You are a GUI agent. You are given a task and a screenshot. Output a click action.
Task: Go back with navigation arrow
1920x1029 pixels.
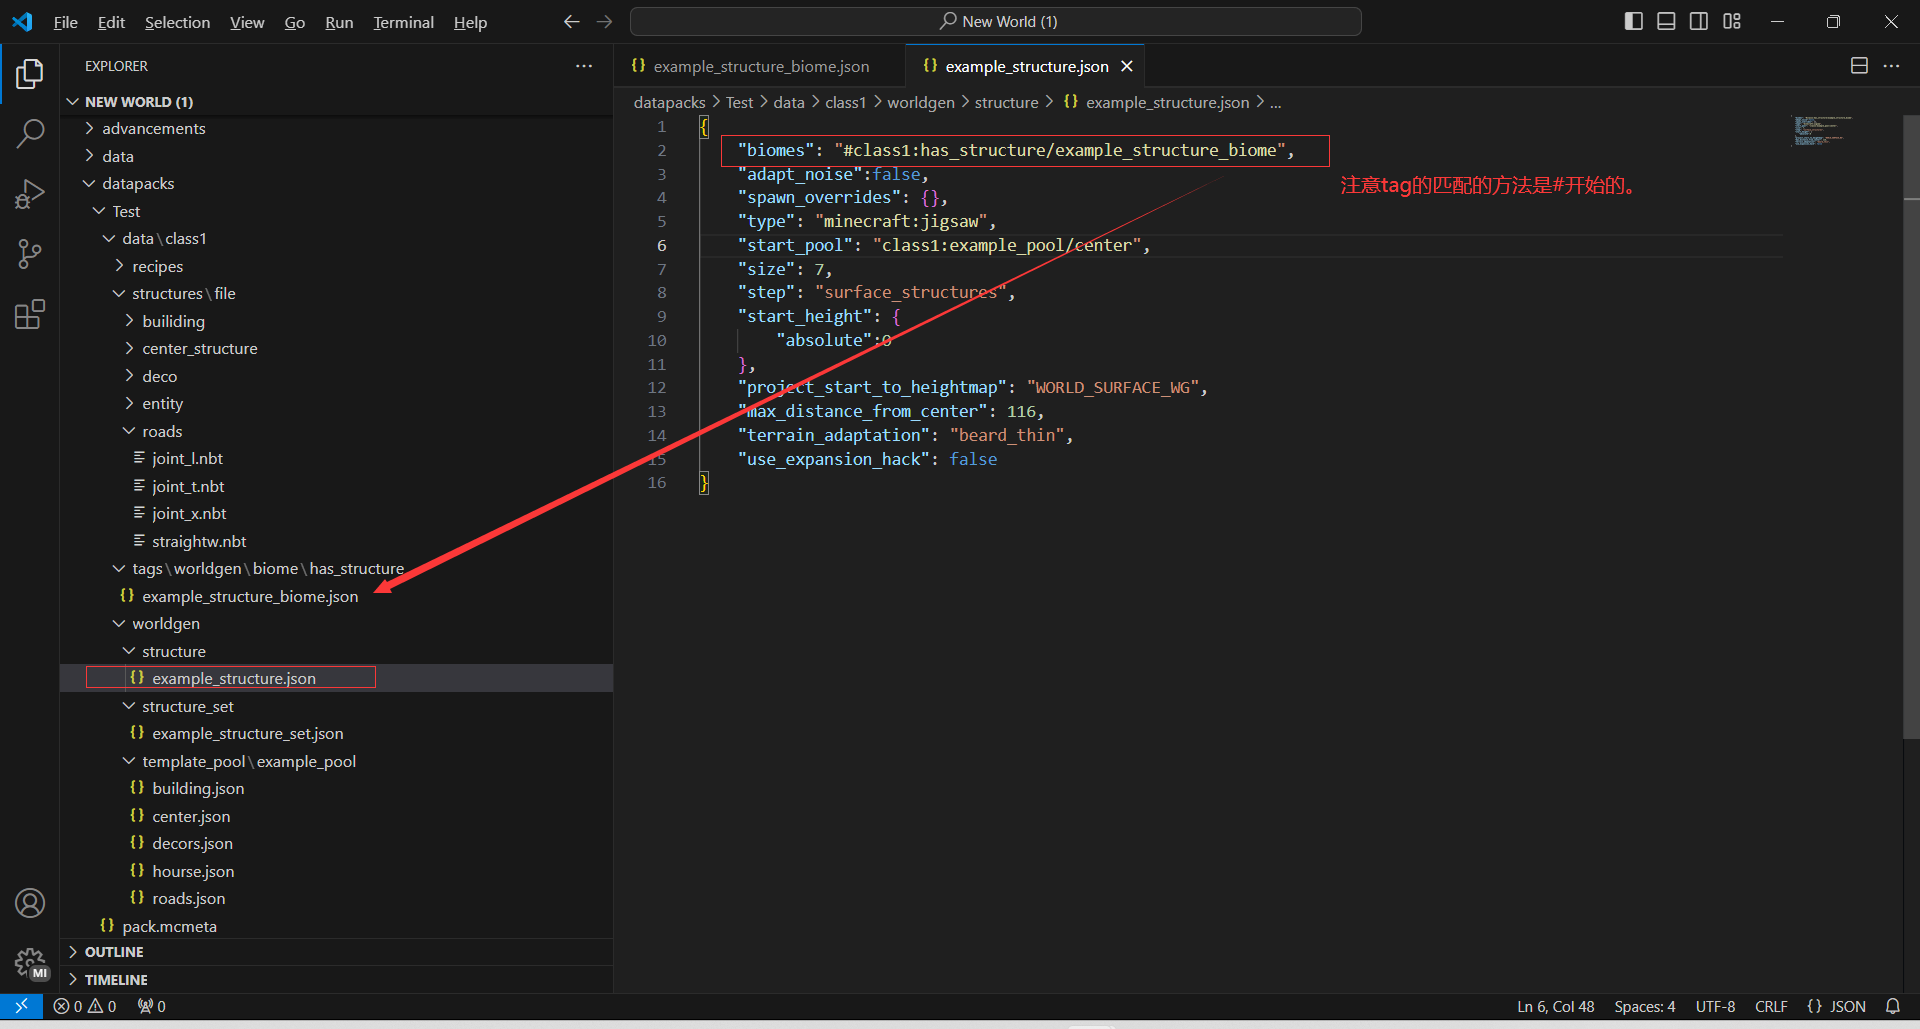point(571,22)
